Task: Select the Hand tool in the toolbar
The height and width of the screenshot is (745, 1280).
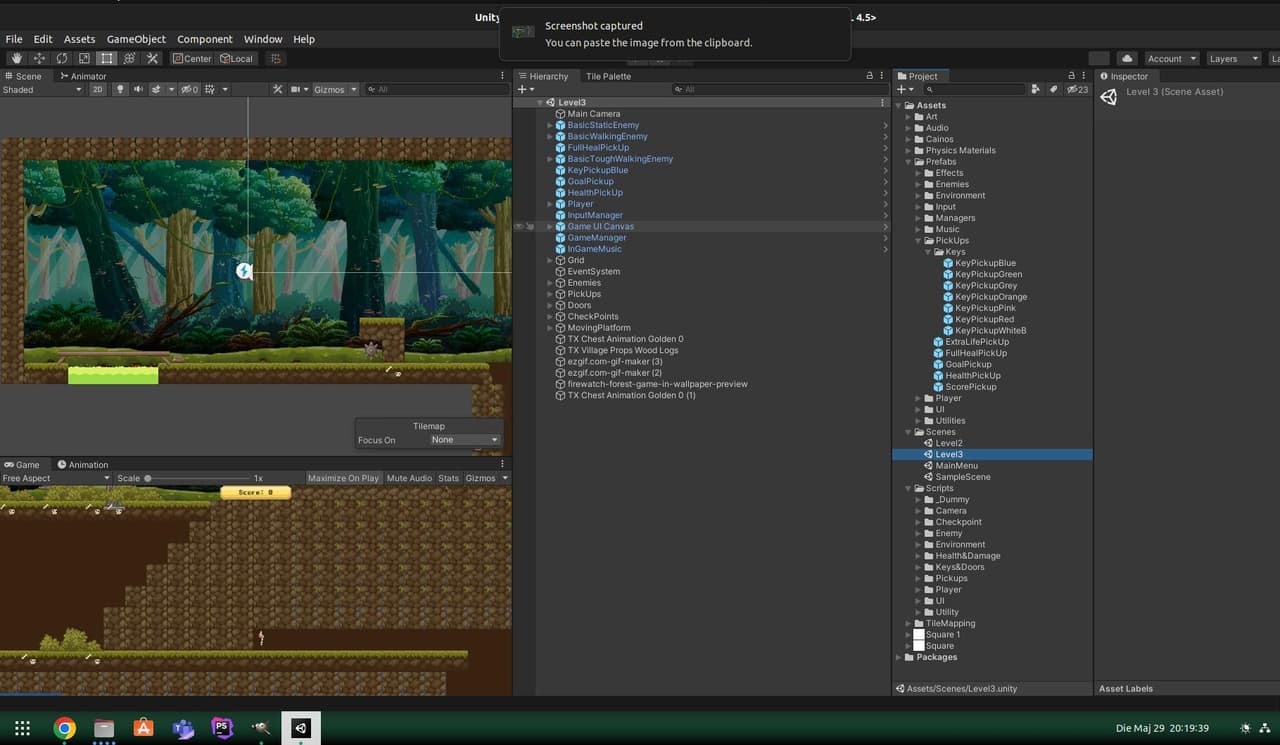Action: point(17,58)
